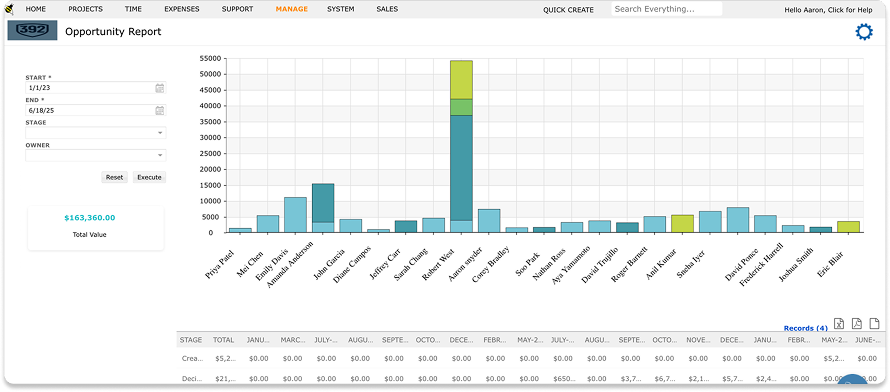
Task: Open the End date calendar picker
Action: click(x=160, y=111)
